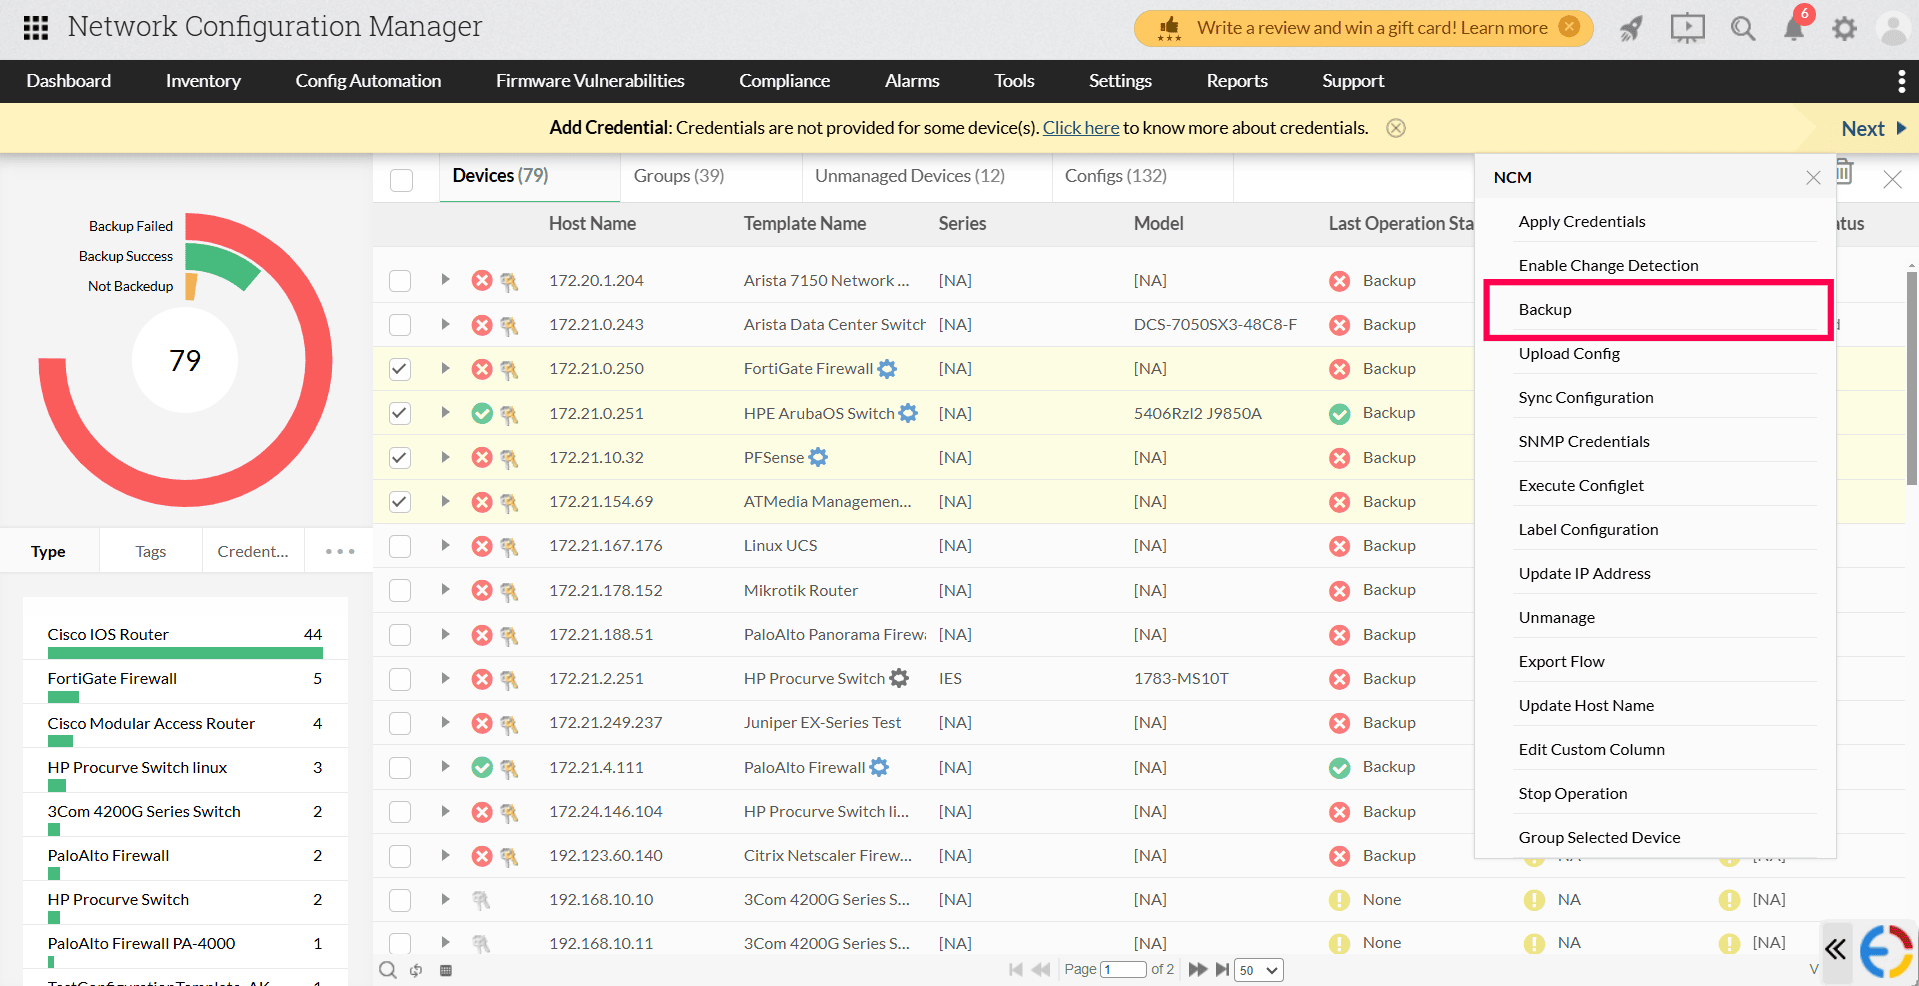Image resolution: width=1919 pixels, height=986 pixels.
Task: Click the Click here credentials link
Action: point(1080,127)
